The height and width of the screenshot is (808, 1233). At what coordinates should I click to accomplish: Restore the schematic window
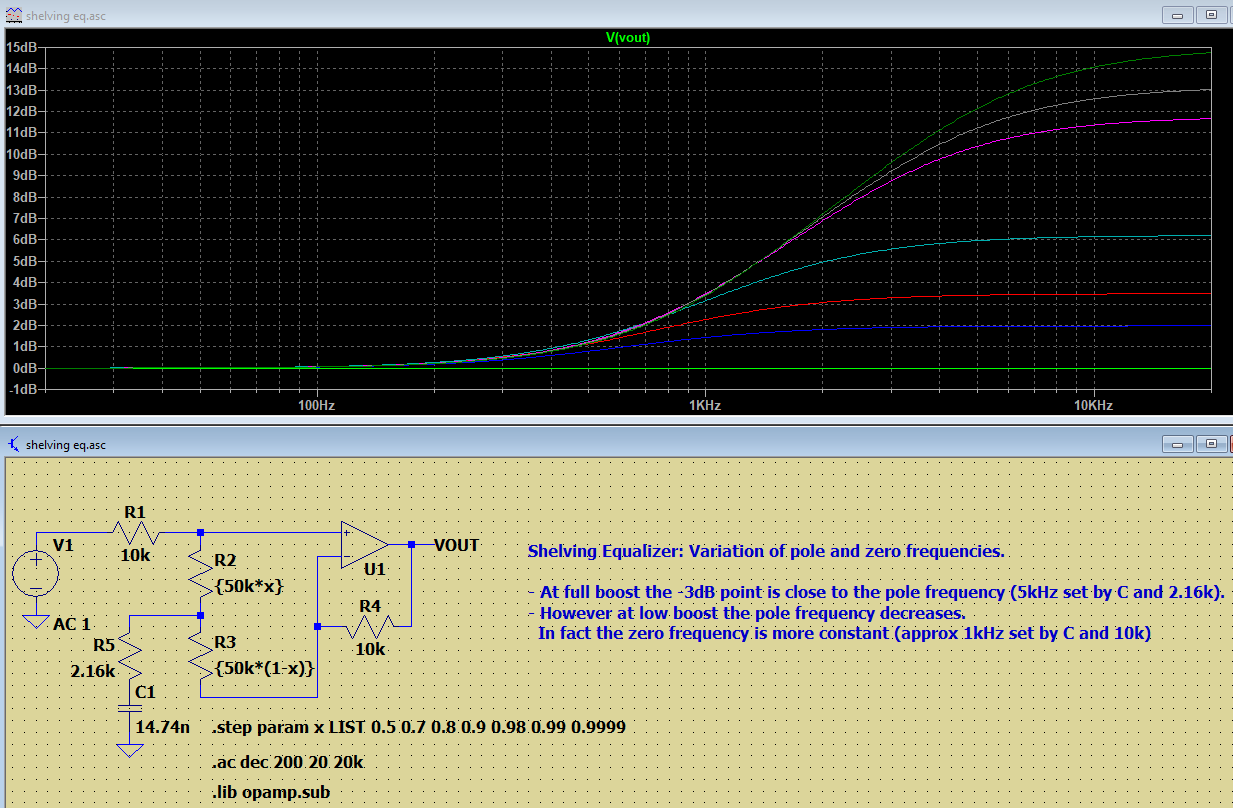(x=1211, y=443)
